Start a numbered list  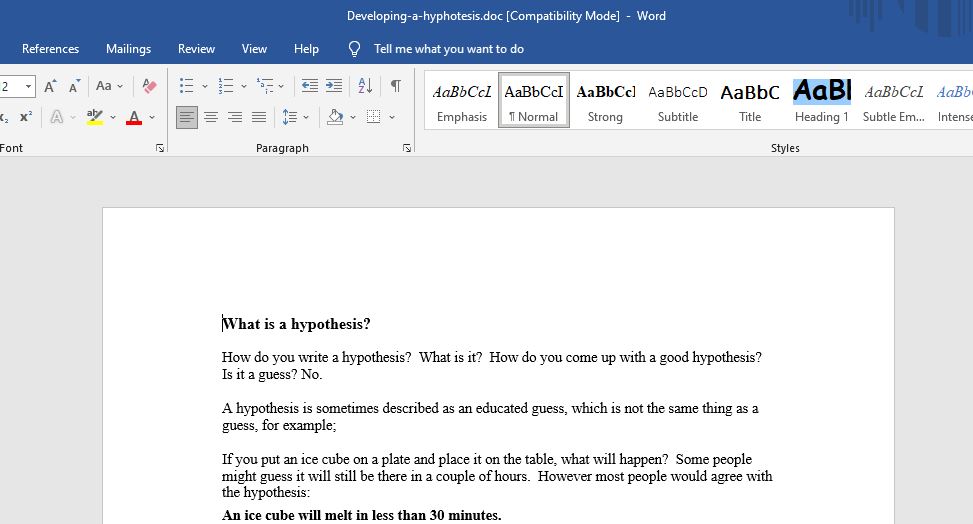(226, 86)
